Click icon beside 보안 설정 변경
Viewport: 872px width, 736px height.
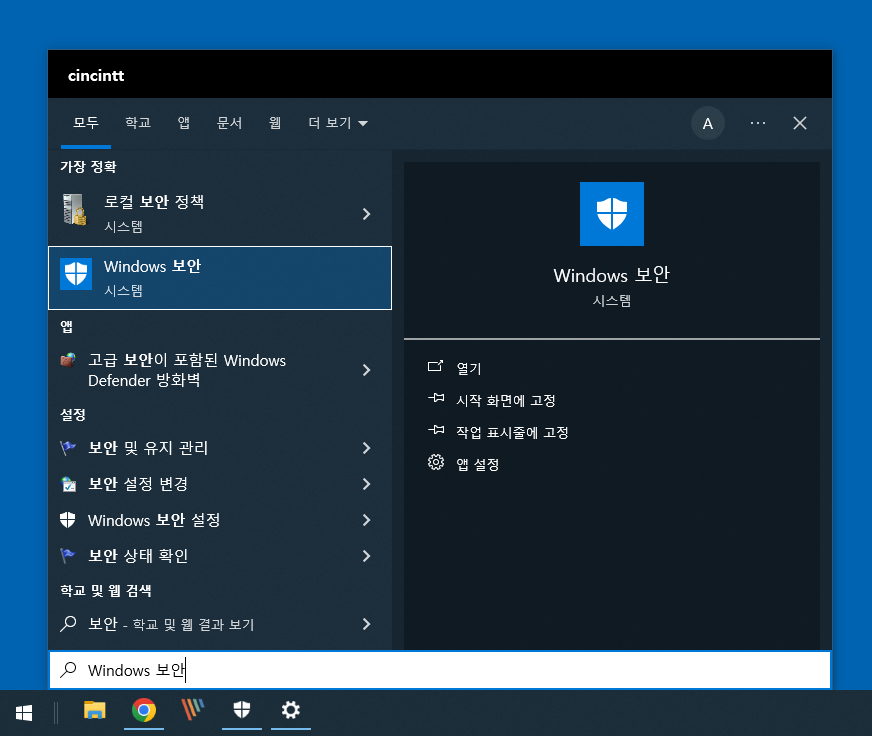coord(68,484)
